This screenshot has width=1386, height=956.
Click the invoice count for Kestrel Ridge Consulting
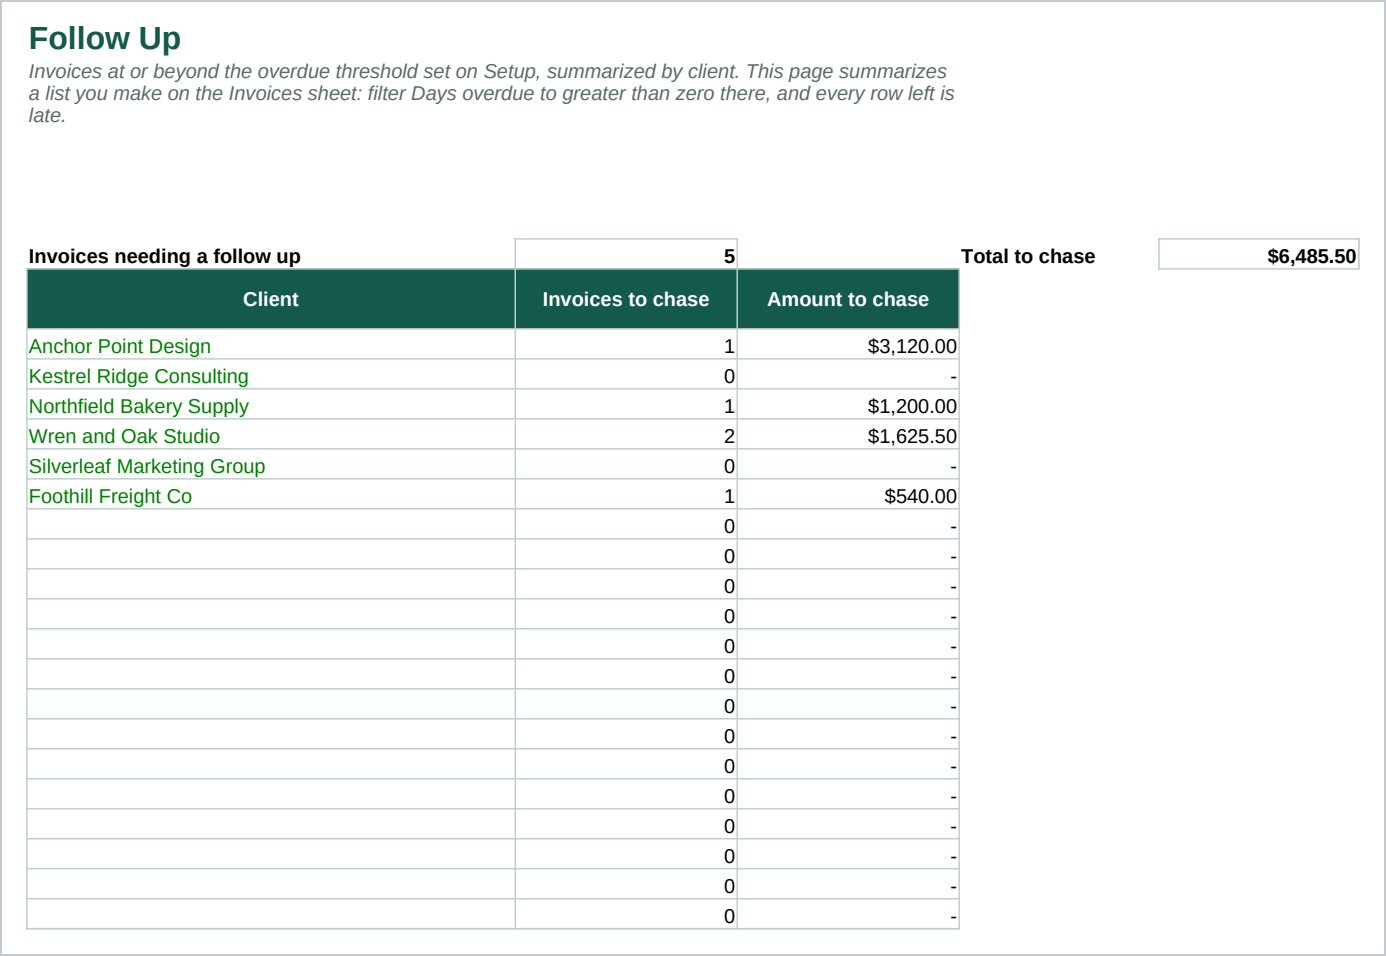click(x=626, y=375)
